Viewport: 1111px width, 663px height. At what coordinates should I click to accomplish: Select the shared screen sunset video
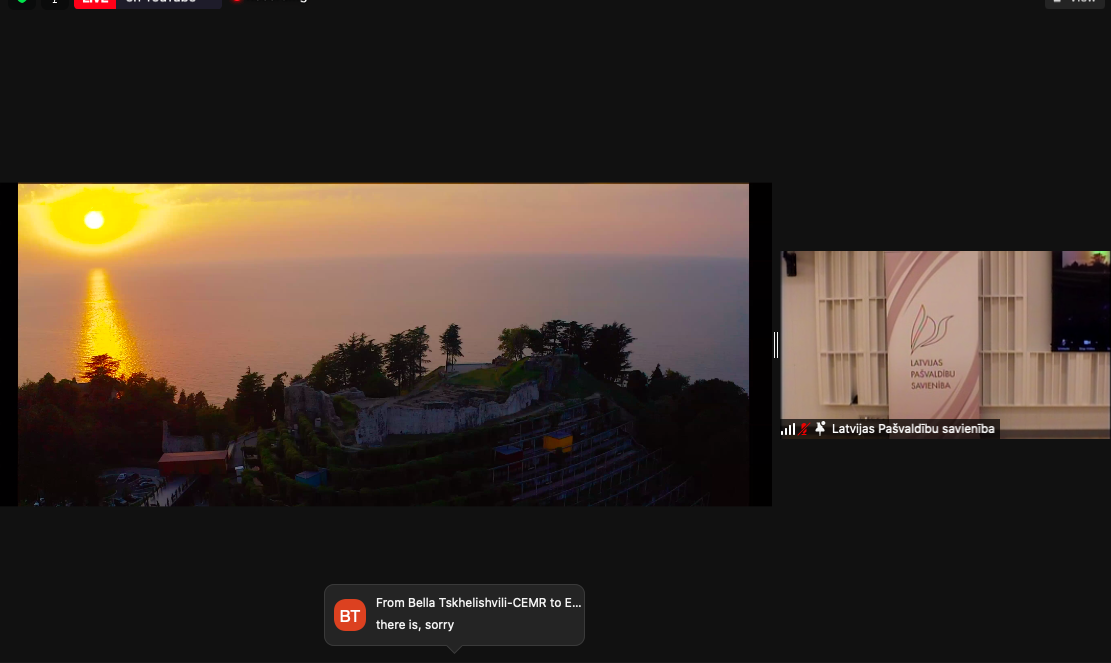pos(383,344)
